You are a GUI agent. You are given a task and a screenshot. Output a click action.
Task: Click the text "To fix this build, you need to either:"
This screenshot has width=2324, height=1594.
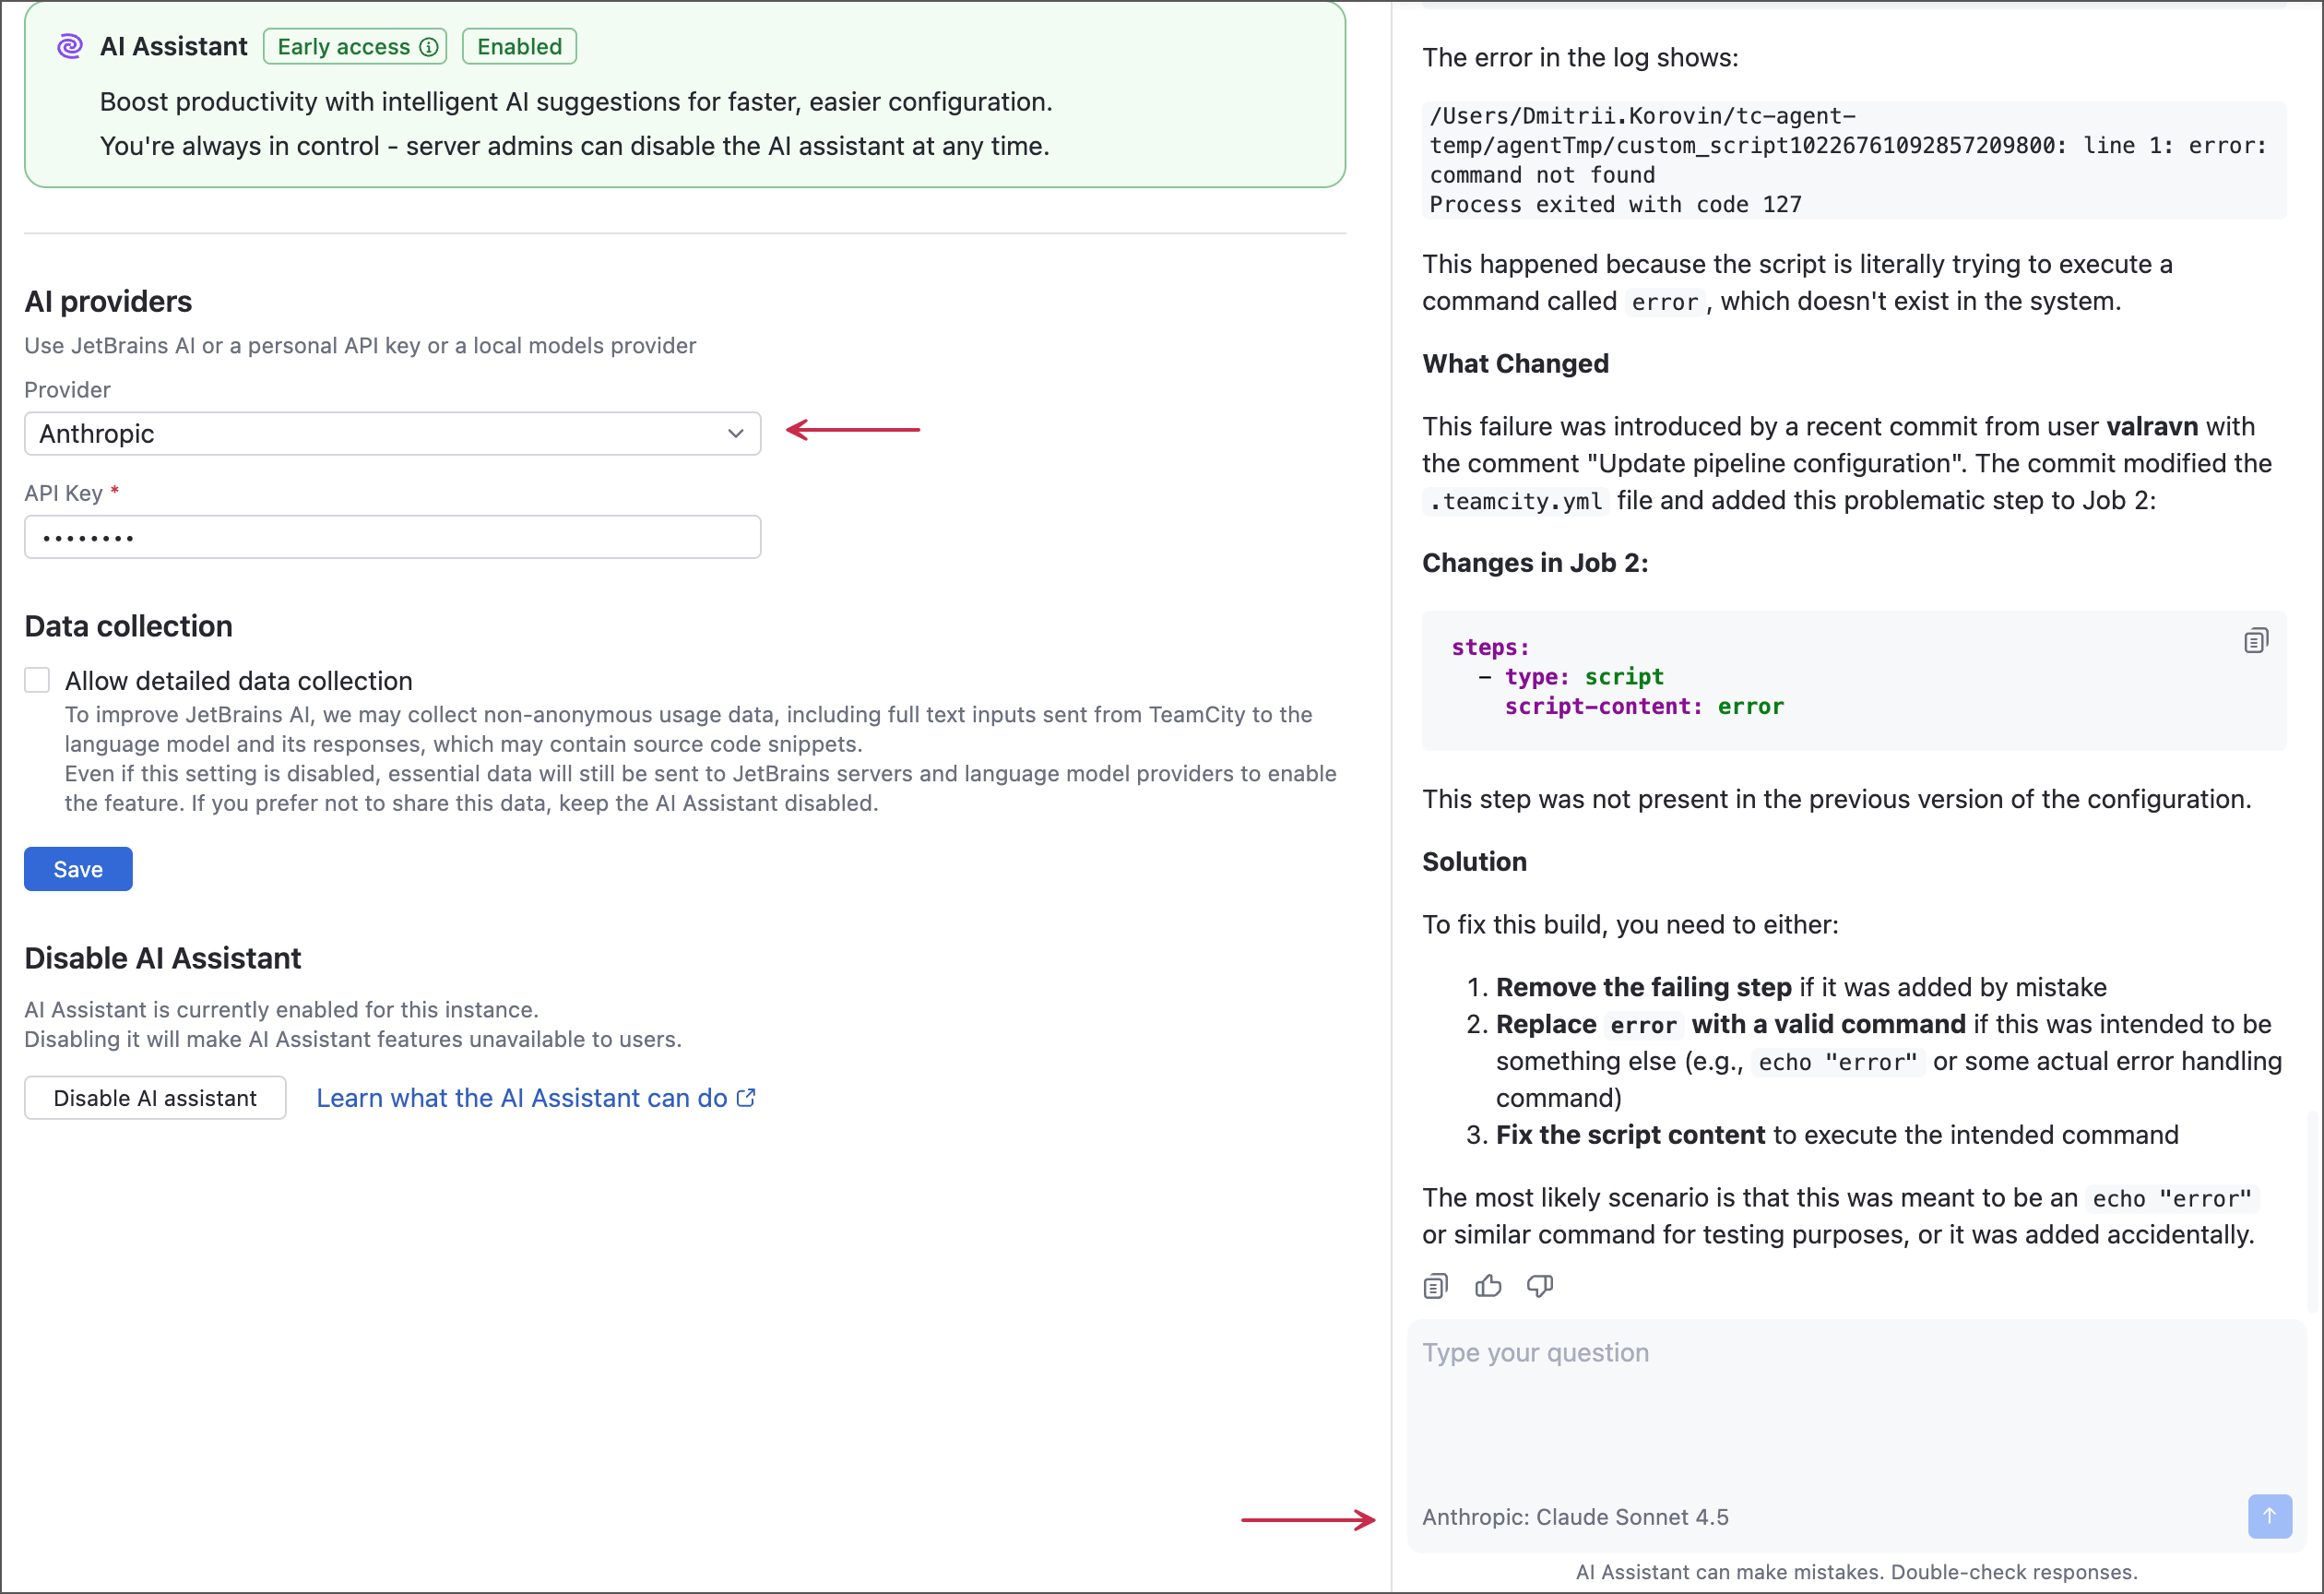click(x=1630, y=924)
